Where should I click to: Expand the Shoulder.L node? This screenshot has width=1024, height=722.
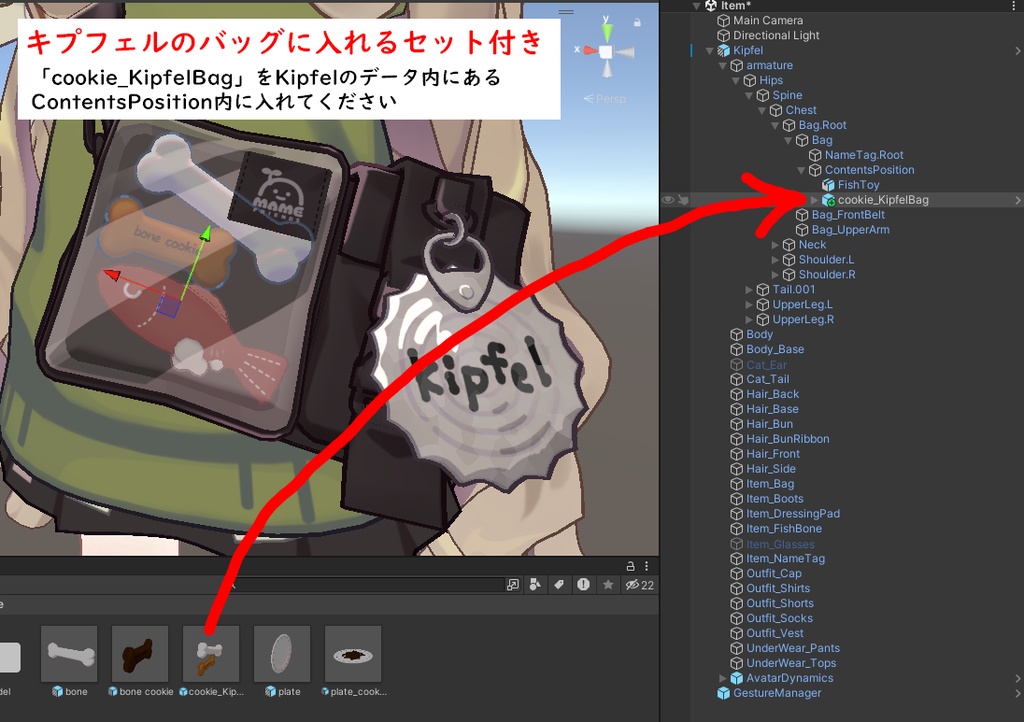click(775, 260)
